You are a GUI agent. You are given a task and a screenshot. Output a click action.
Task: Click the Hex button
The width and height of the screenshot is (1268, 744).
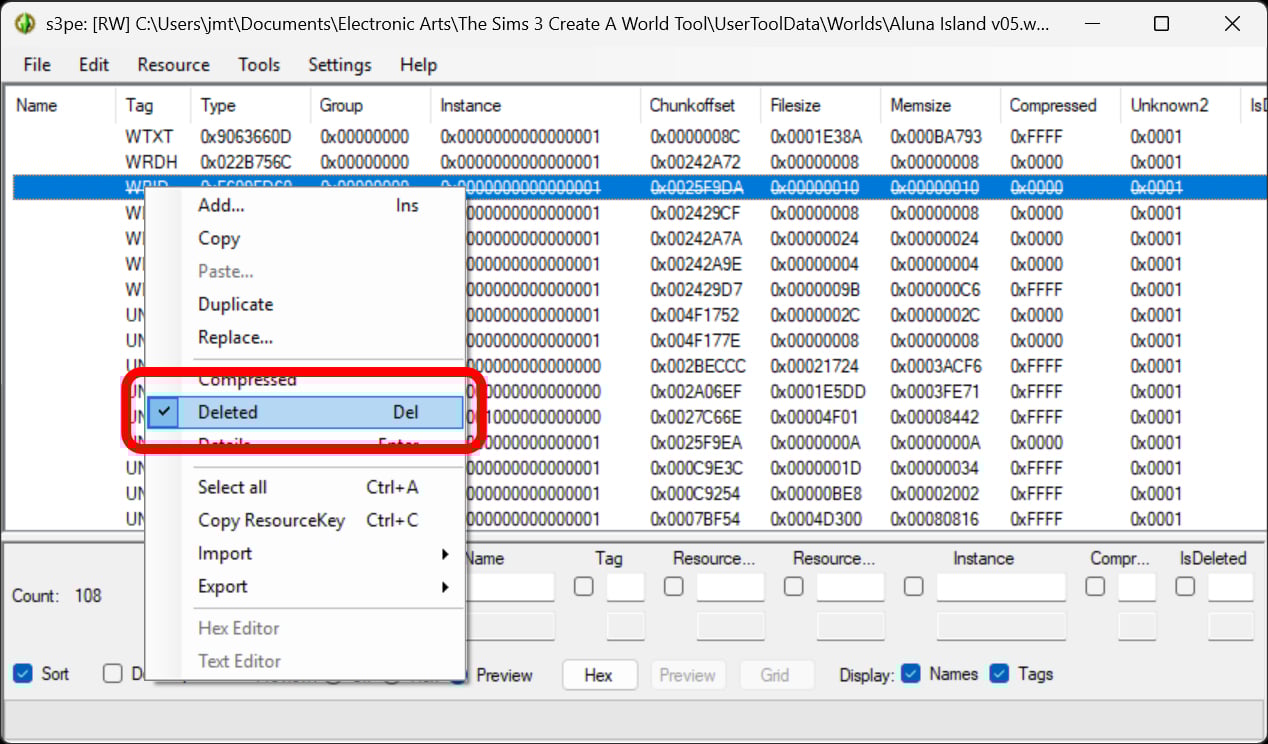[598, 675]
